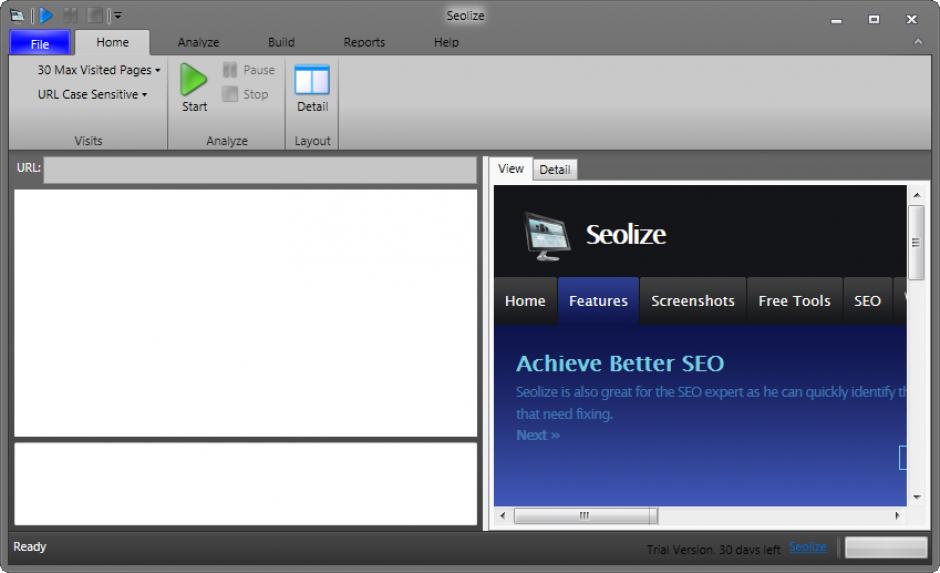
Task: Click the horizontal scroll right arrow
Action: 897,515
